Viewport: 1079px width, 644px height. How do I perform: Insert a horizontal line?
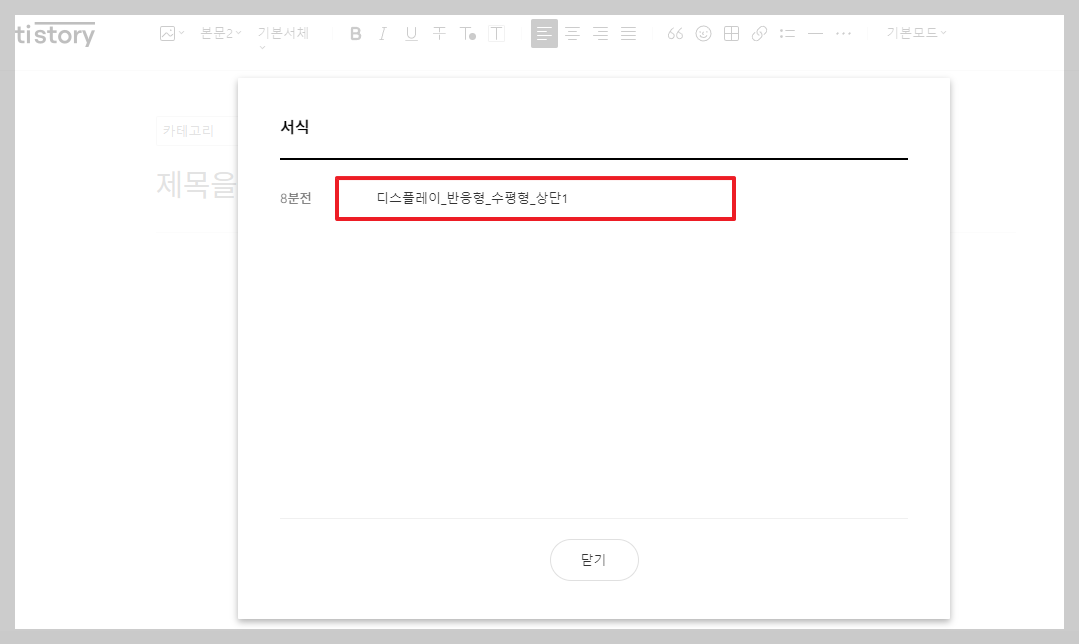click(x=815, y=33)
